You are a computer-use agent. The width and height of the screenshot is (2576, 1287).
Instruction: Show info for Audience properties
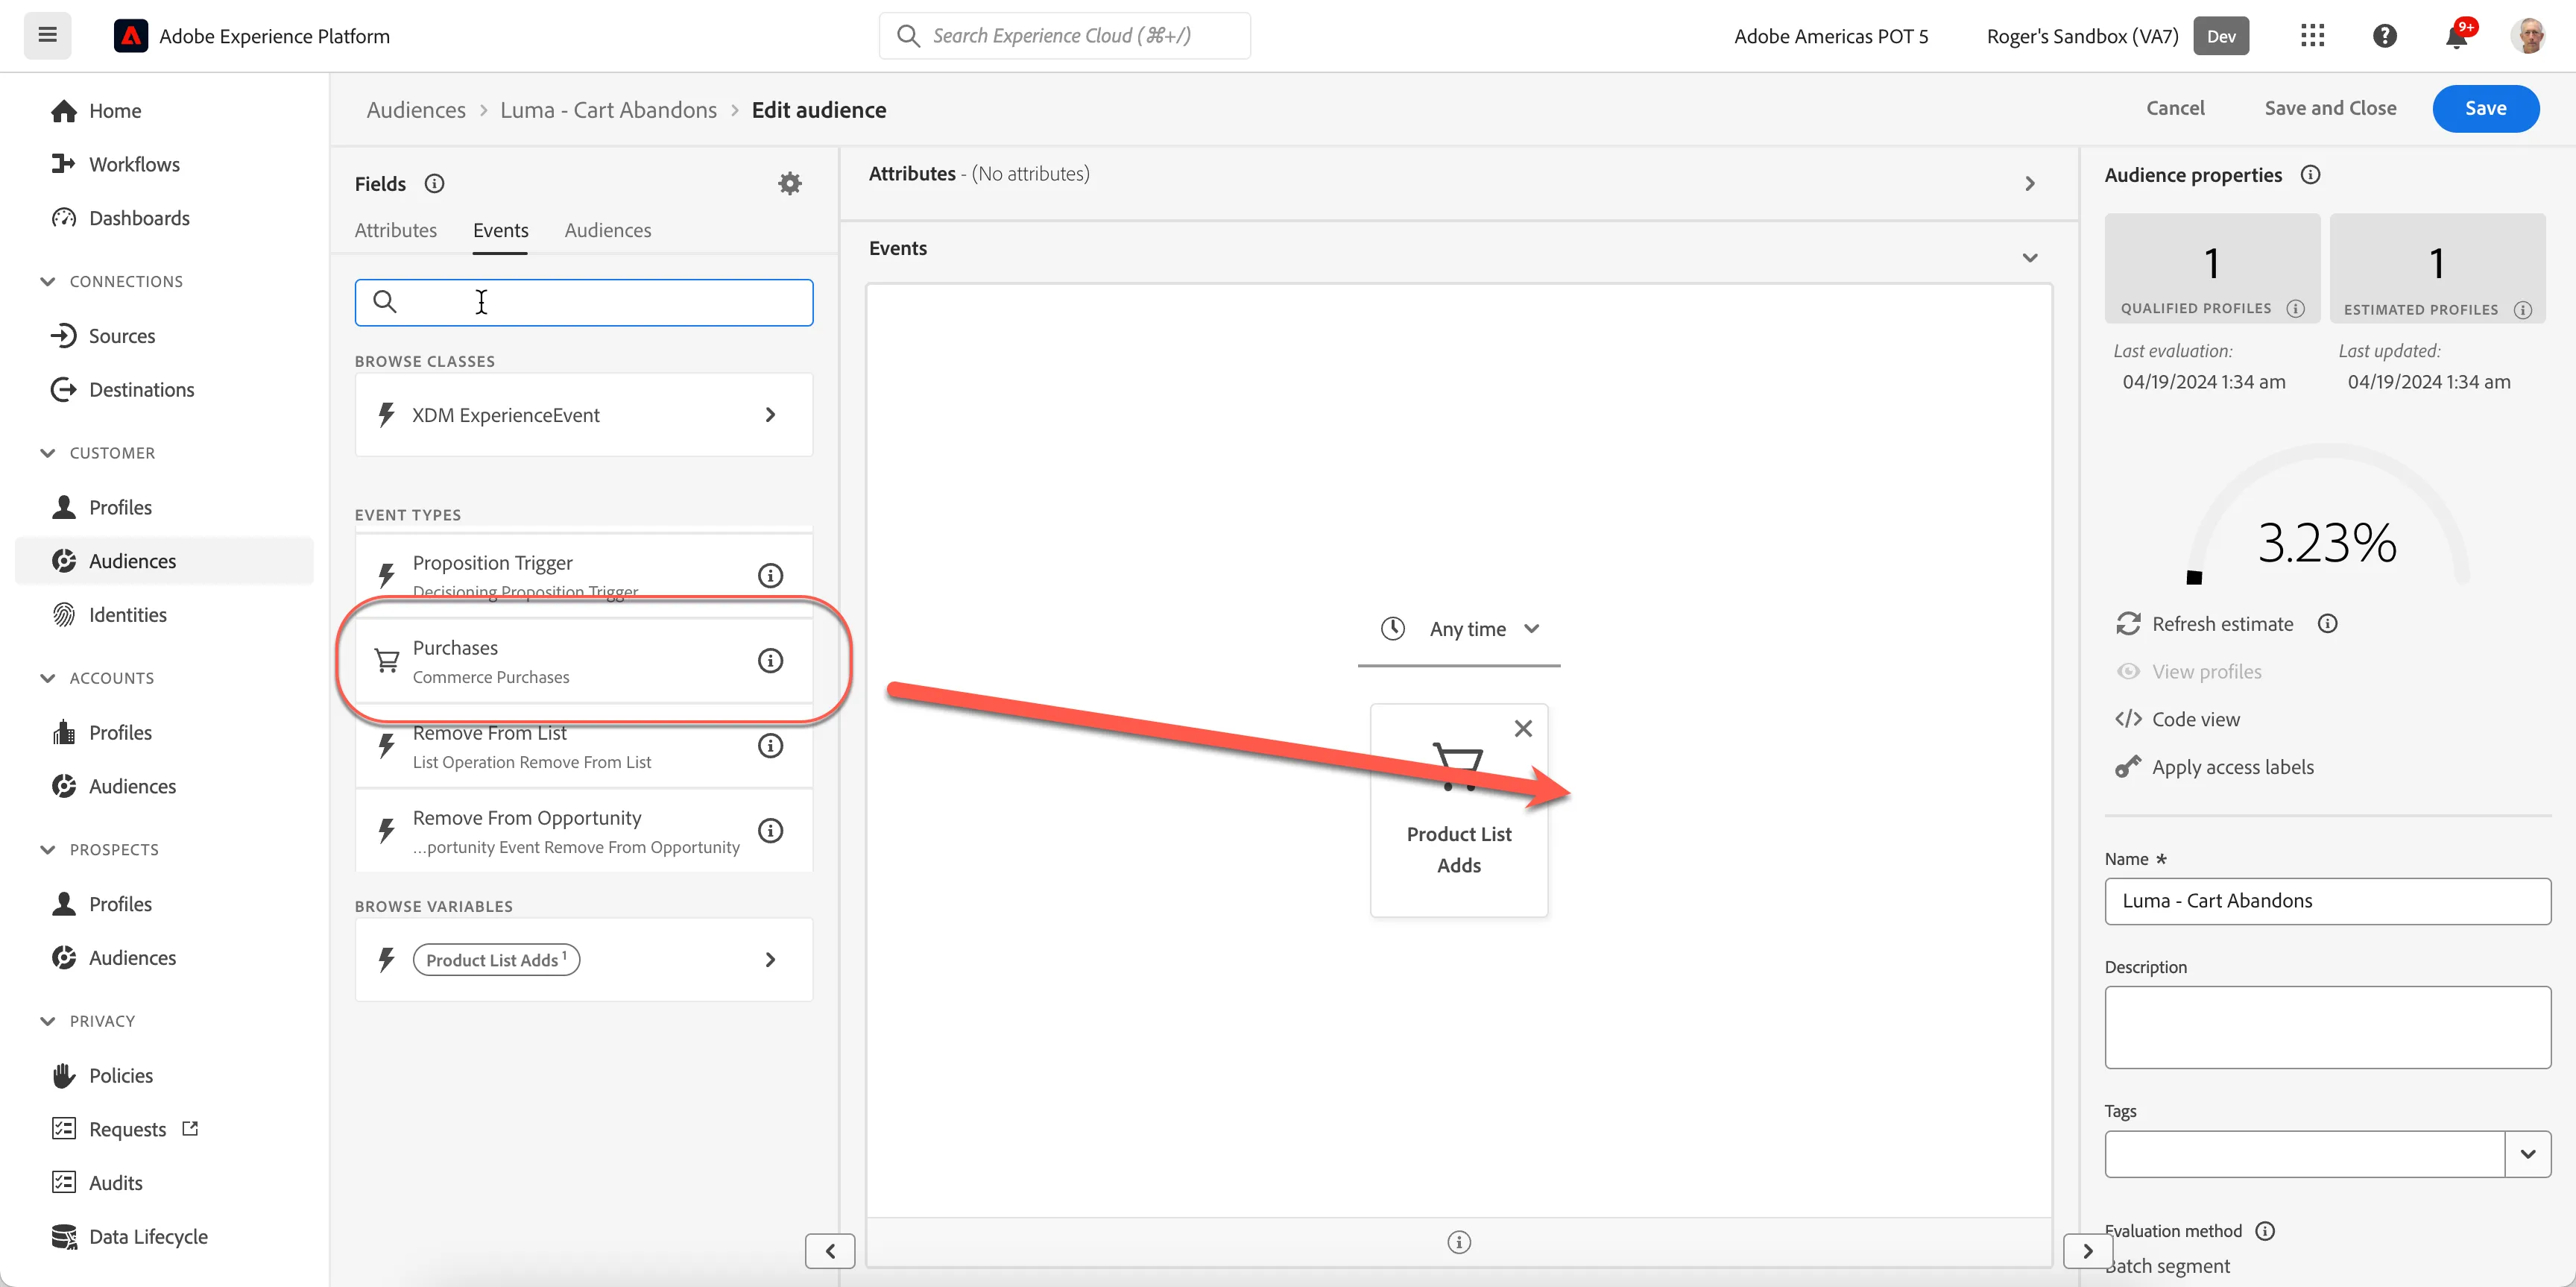point(2310,174)
